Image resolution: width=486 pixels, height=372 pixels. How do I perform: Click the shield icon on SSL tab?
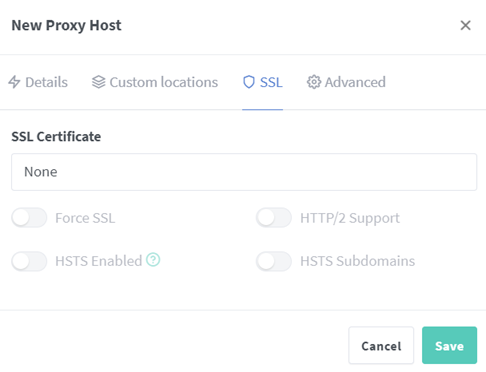(249, 82)
